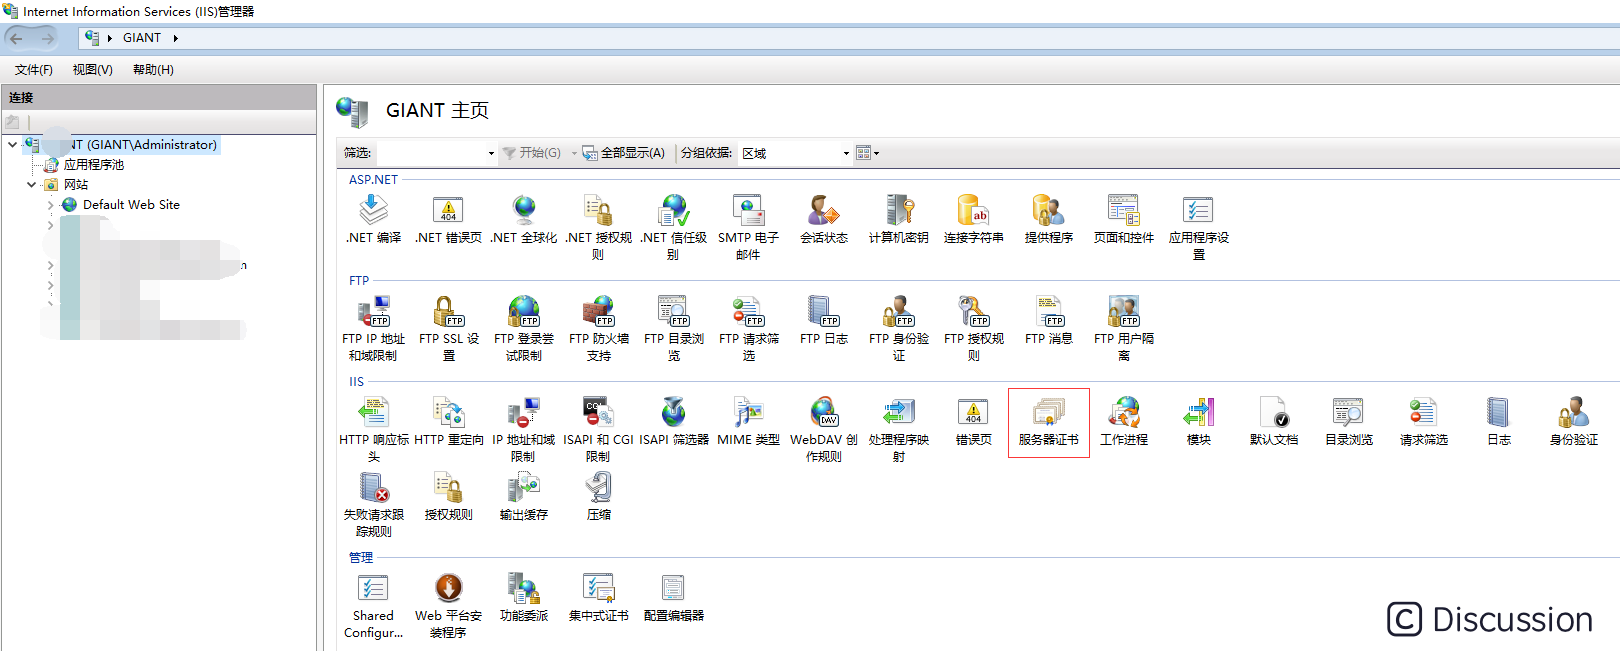This screenshot has width=1620, height=651.
Task: Open the .NET 编译 feature
Action: (x=373, y=219)
